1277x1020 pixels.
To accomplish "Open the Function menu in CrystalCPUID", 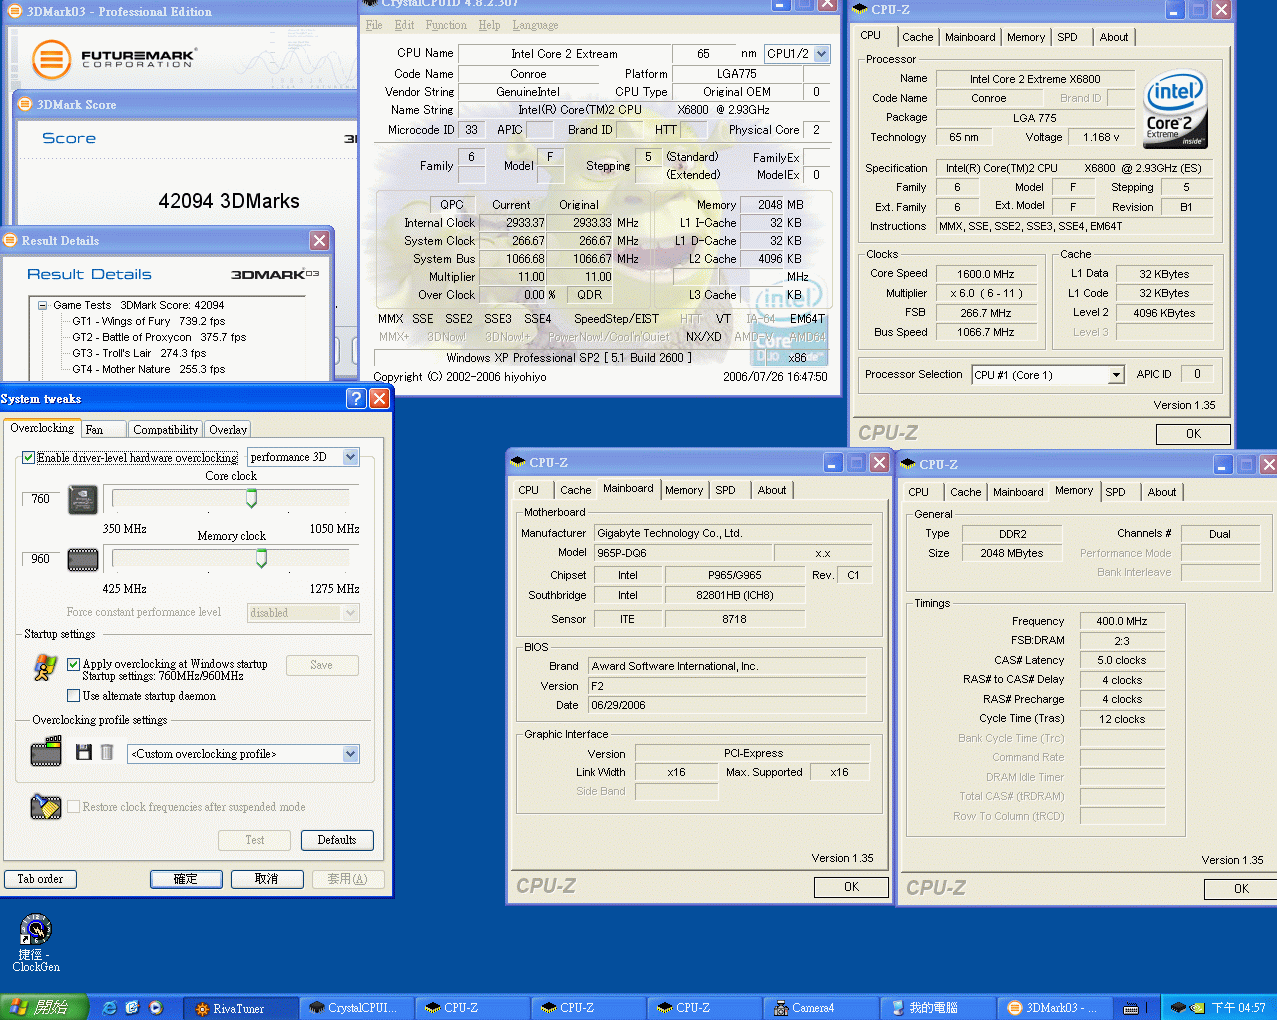I will click(446, 25).
